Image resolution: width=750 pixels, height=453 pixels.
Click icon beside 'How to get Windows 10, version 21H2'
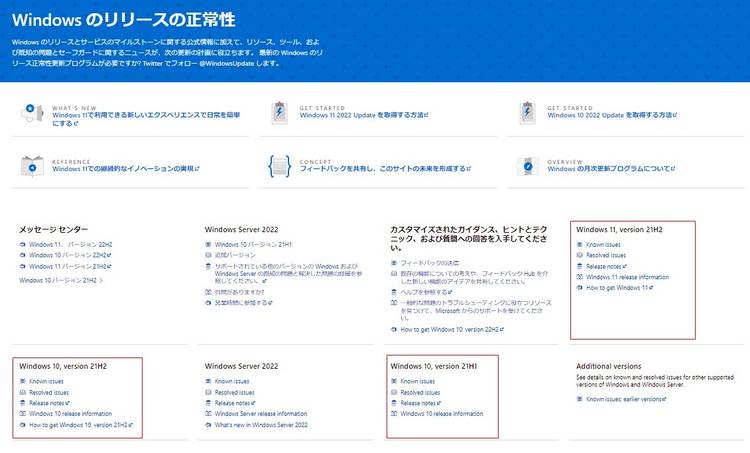tap(22, 425)
